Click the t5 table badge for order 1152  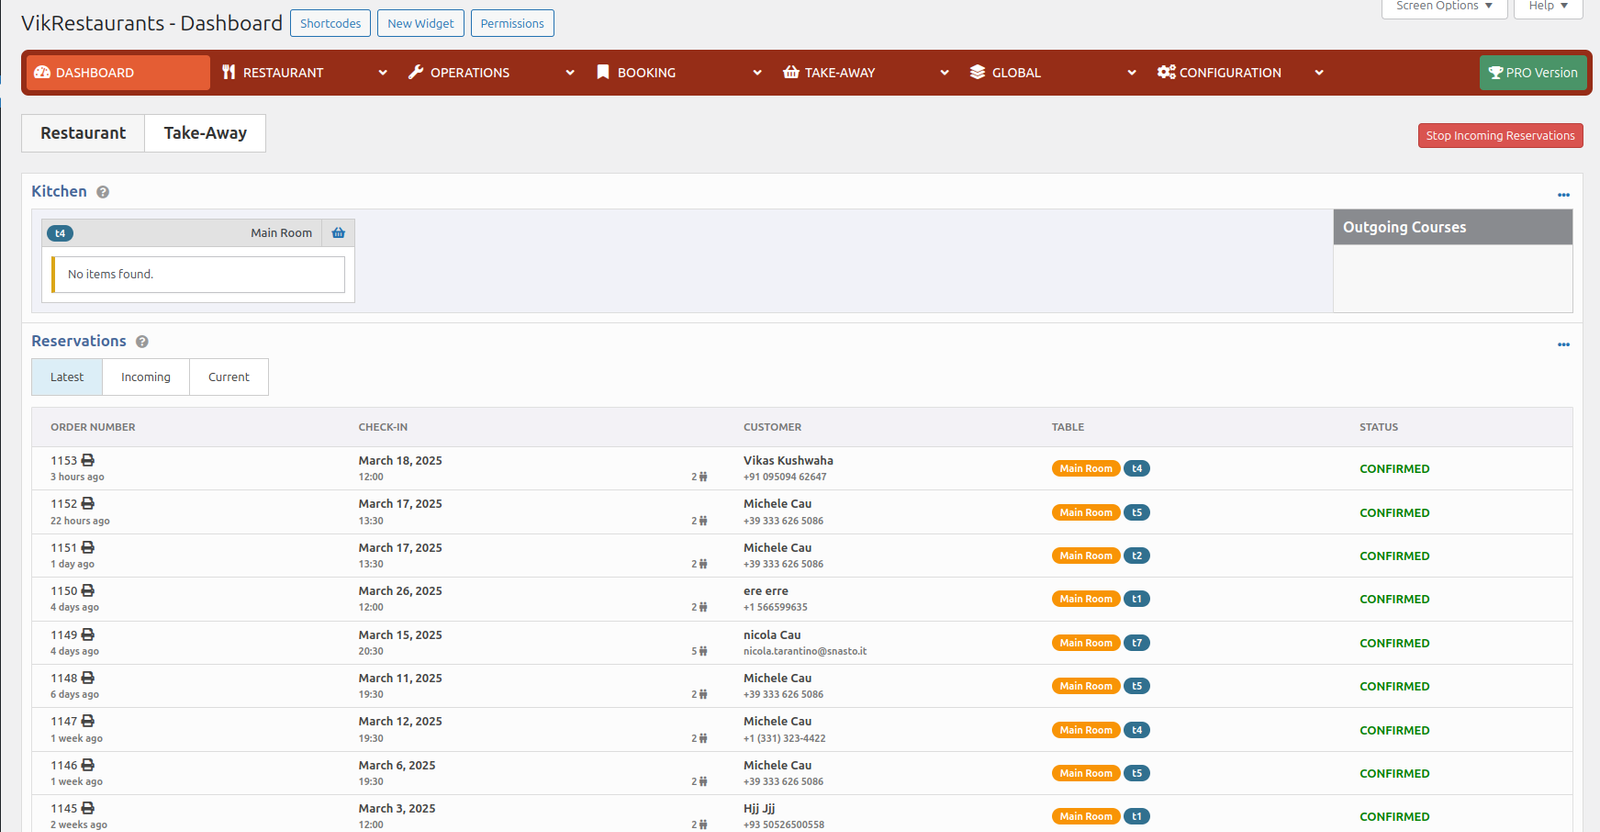pos(1137,512)
